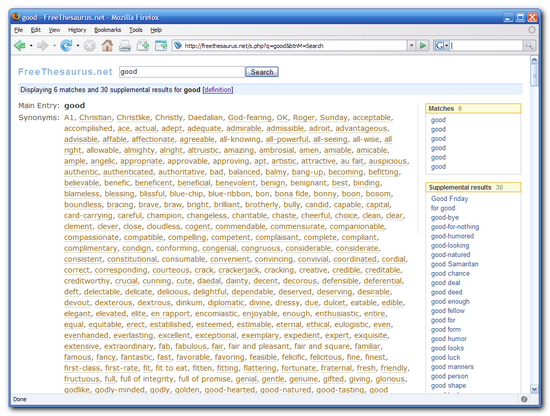The image size is (550, 416).
Task: Click the vertical scrollbar down arrow
Action: coord(534,389)
